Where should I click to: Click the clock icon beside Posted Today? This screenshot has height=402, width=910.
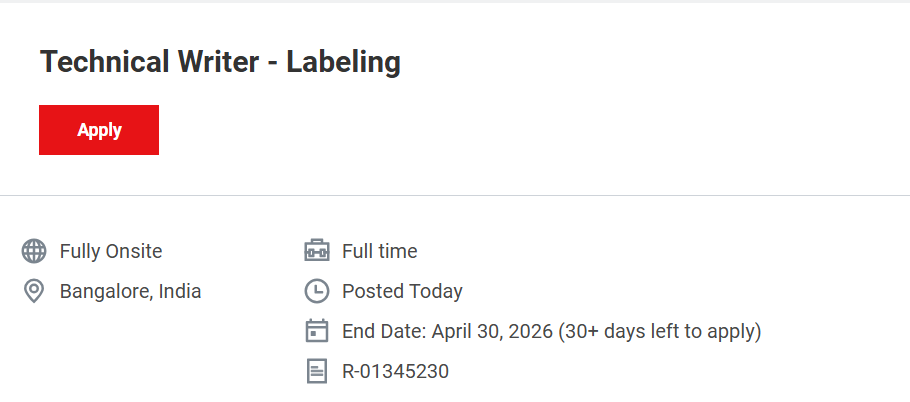click(x=316, y=291)
